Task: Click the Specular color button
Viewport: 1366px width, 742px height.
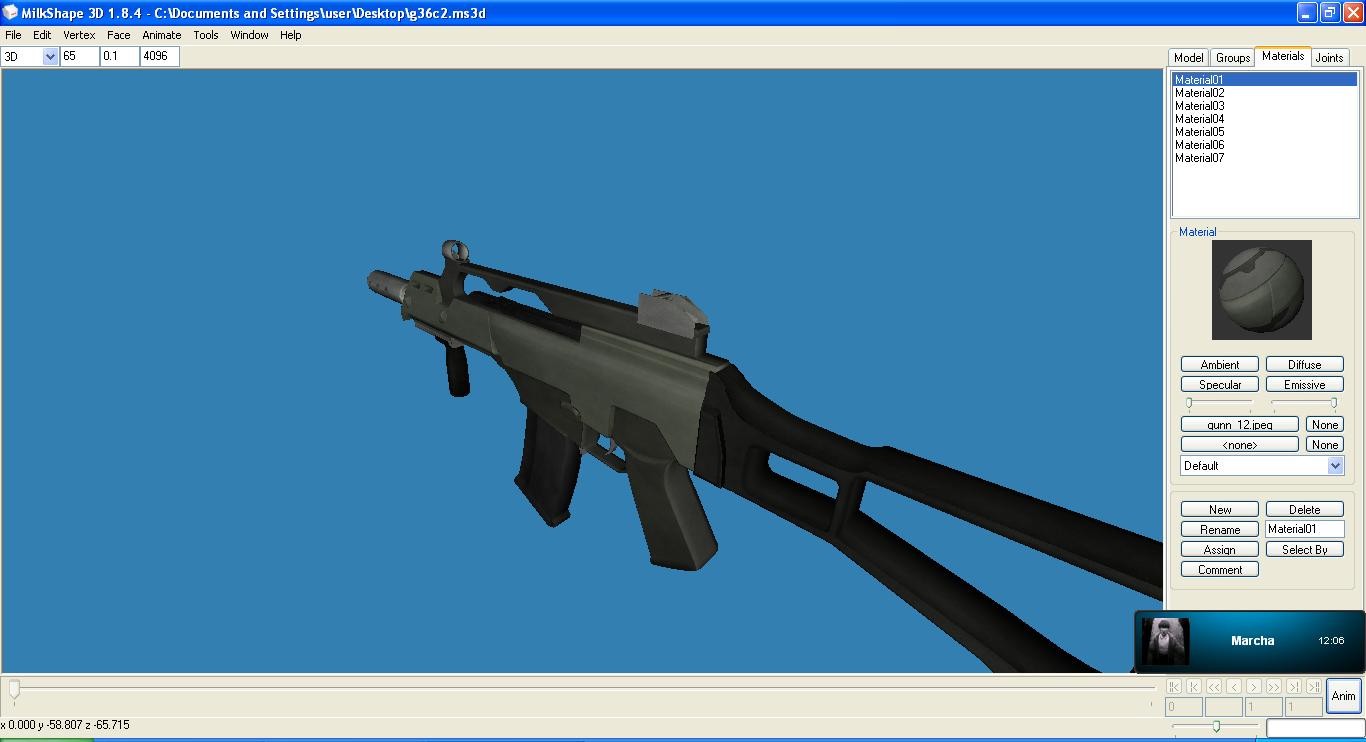Action: tap(1220, 385)
